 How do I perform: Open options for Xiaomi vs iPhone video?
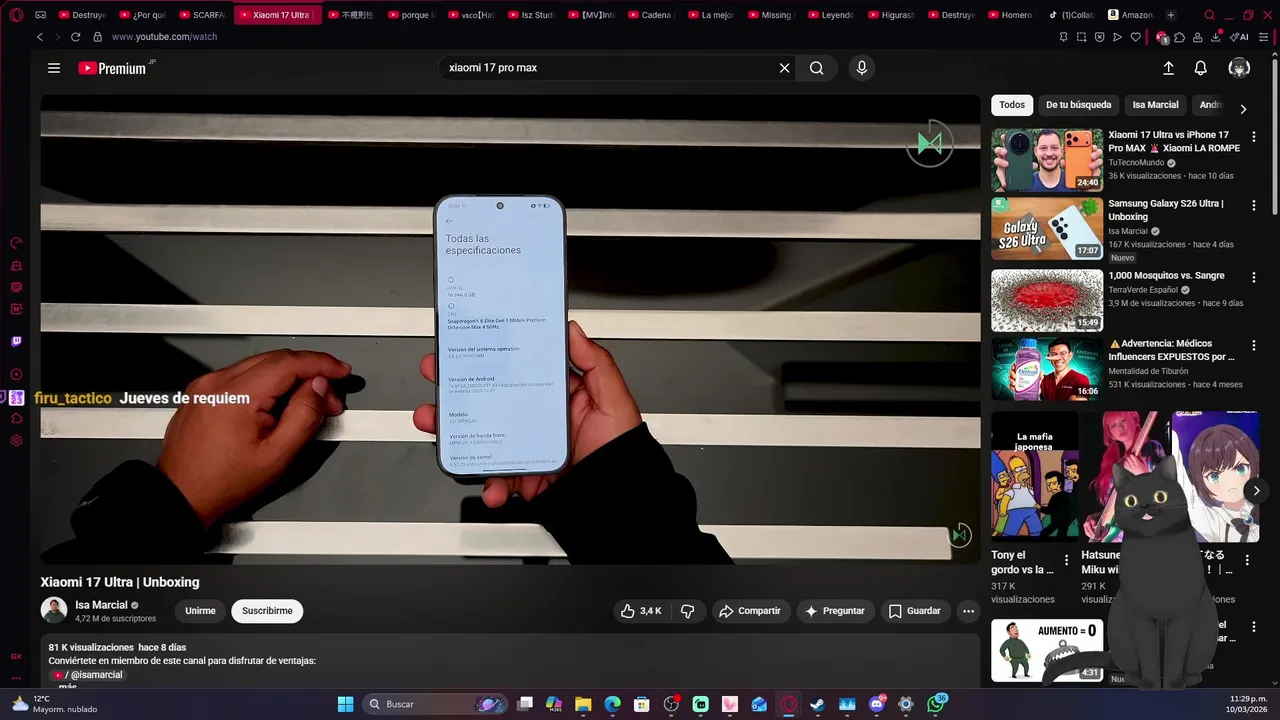pyautogui.click(x=1254, y=136)
